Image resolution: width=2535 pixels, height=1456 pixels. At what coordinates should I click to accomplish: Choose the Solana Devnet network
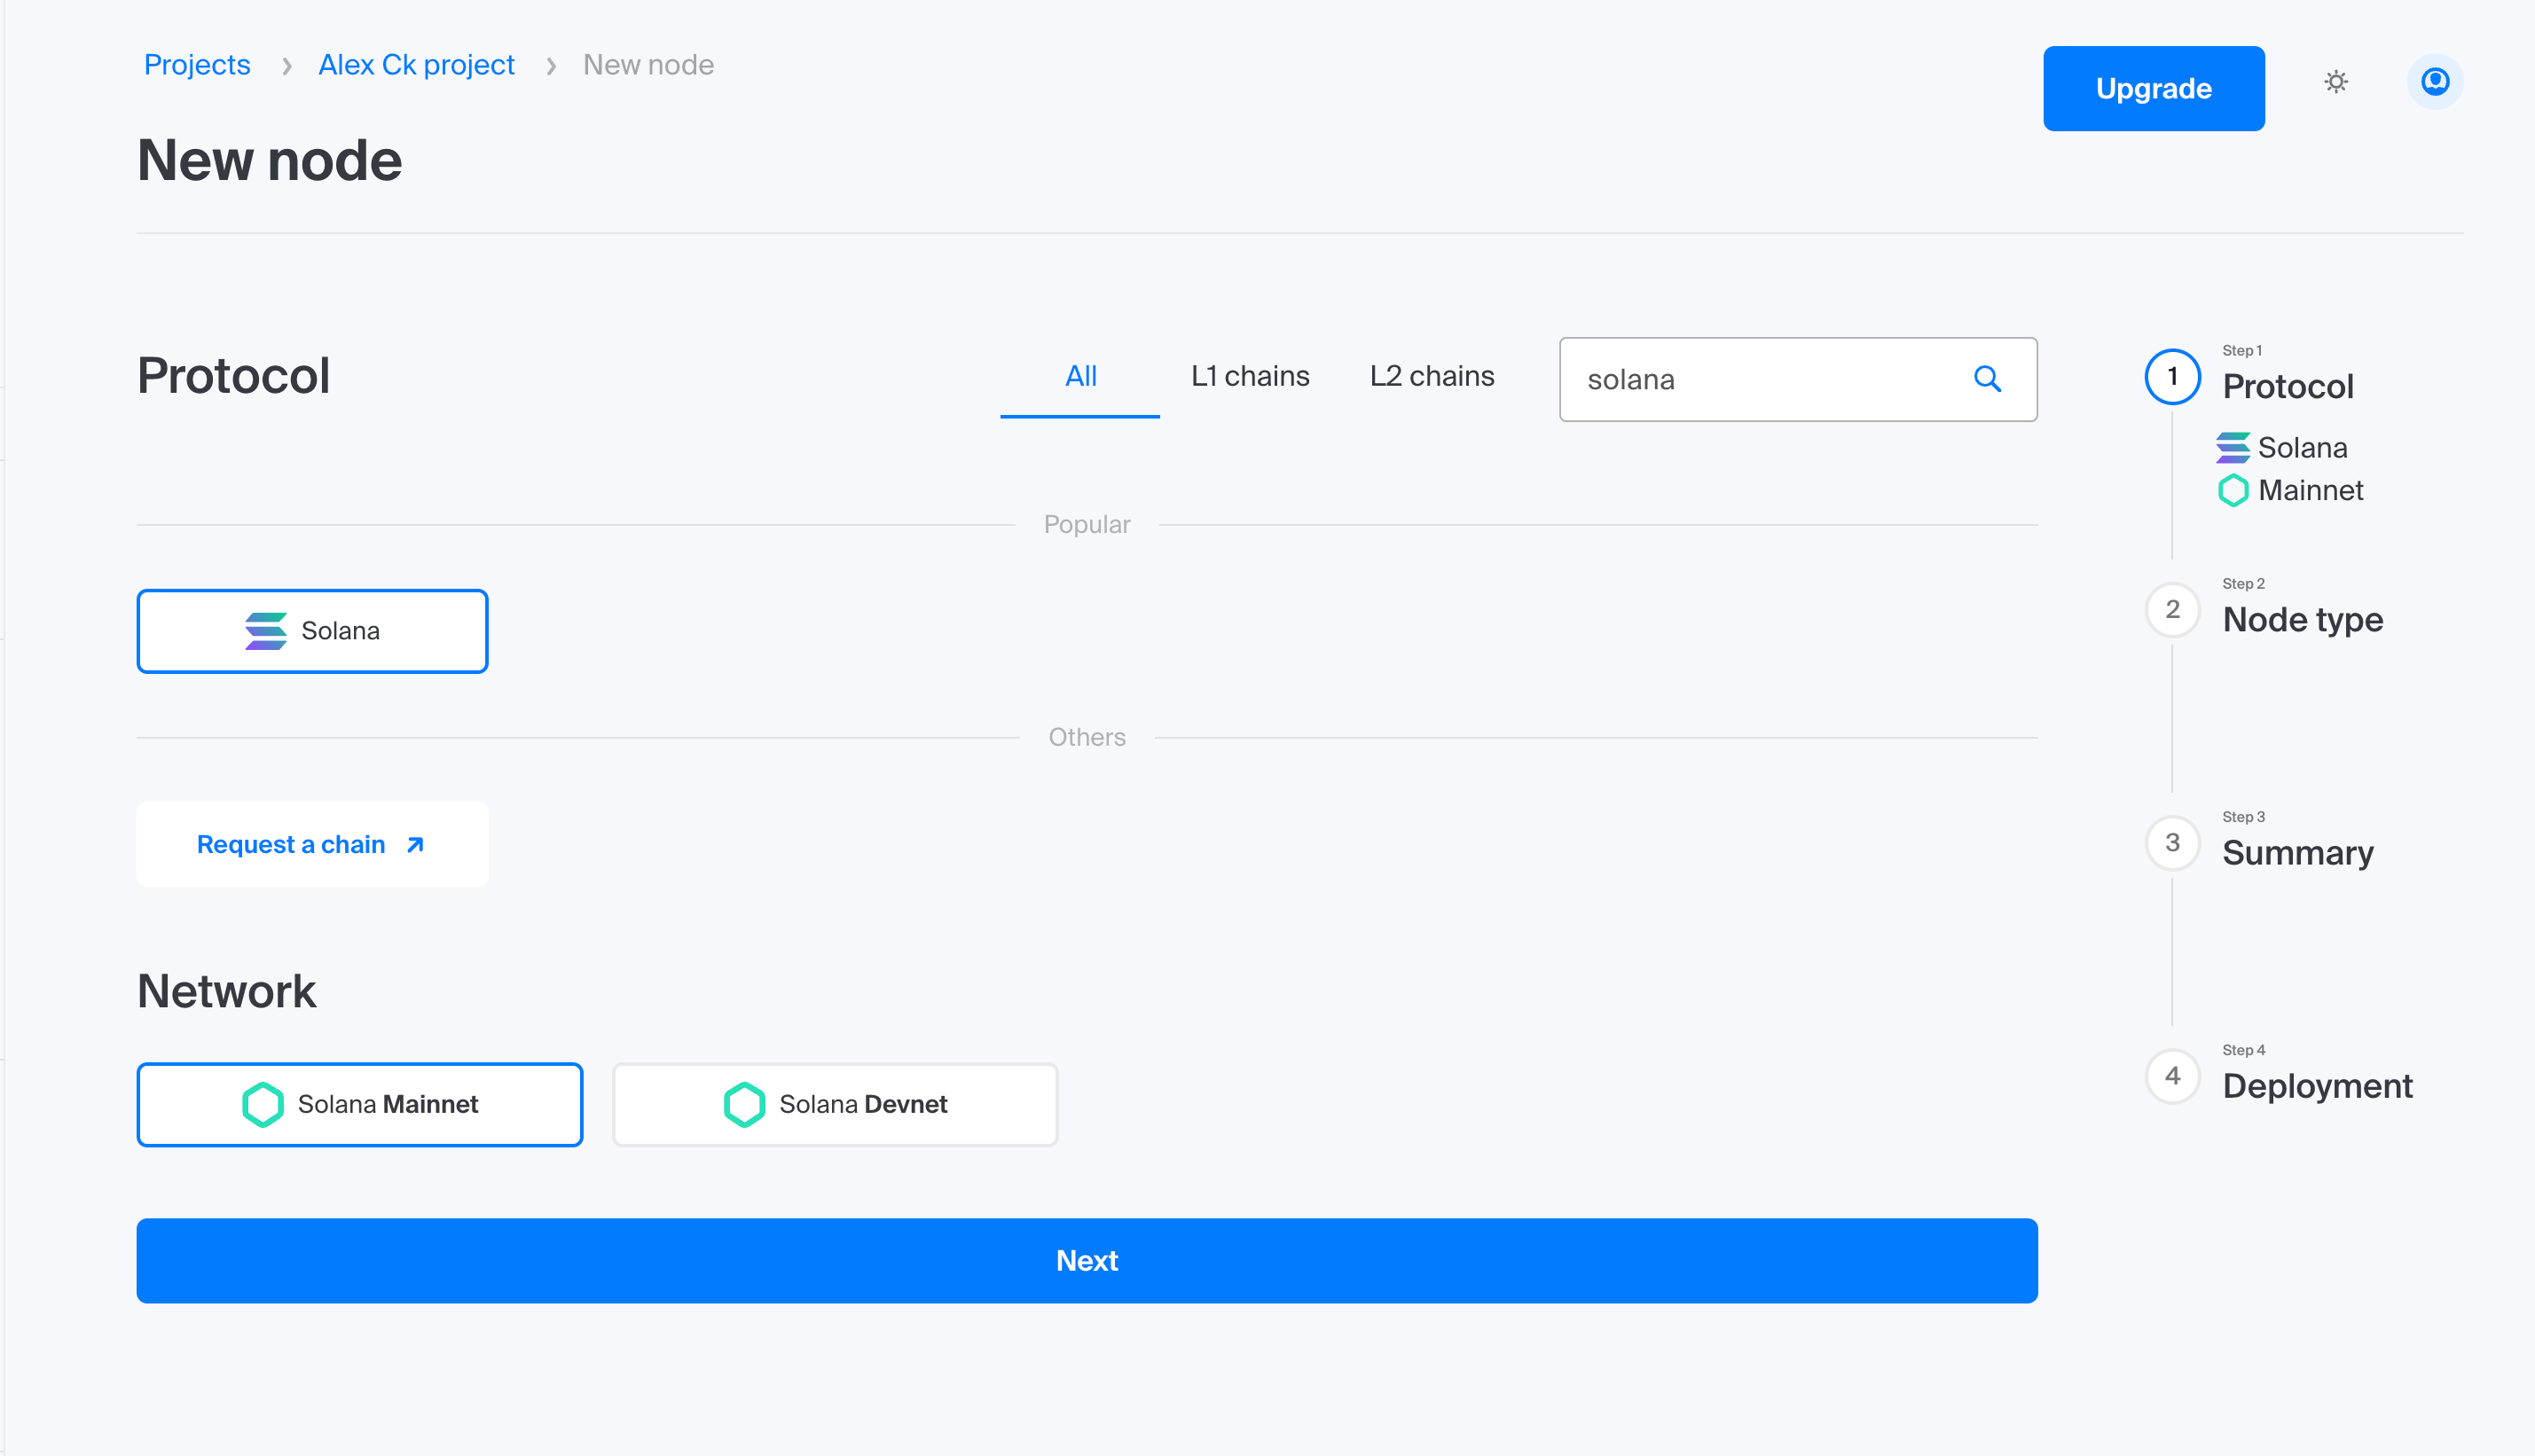[x=835, y=1104]
